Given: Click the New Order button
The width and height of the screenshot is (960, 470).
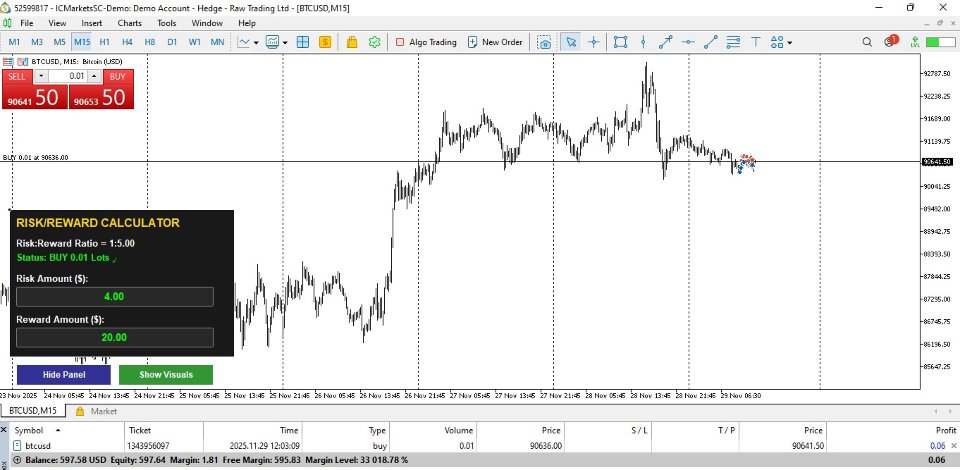Looking at the screenshot, I should coord(495,42).
